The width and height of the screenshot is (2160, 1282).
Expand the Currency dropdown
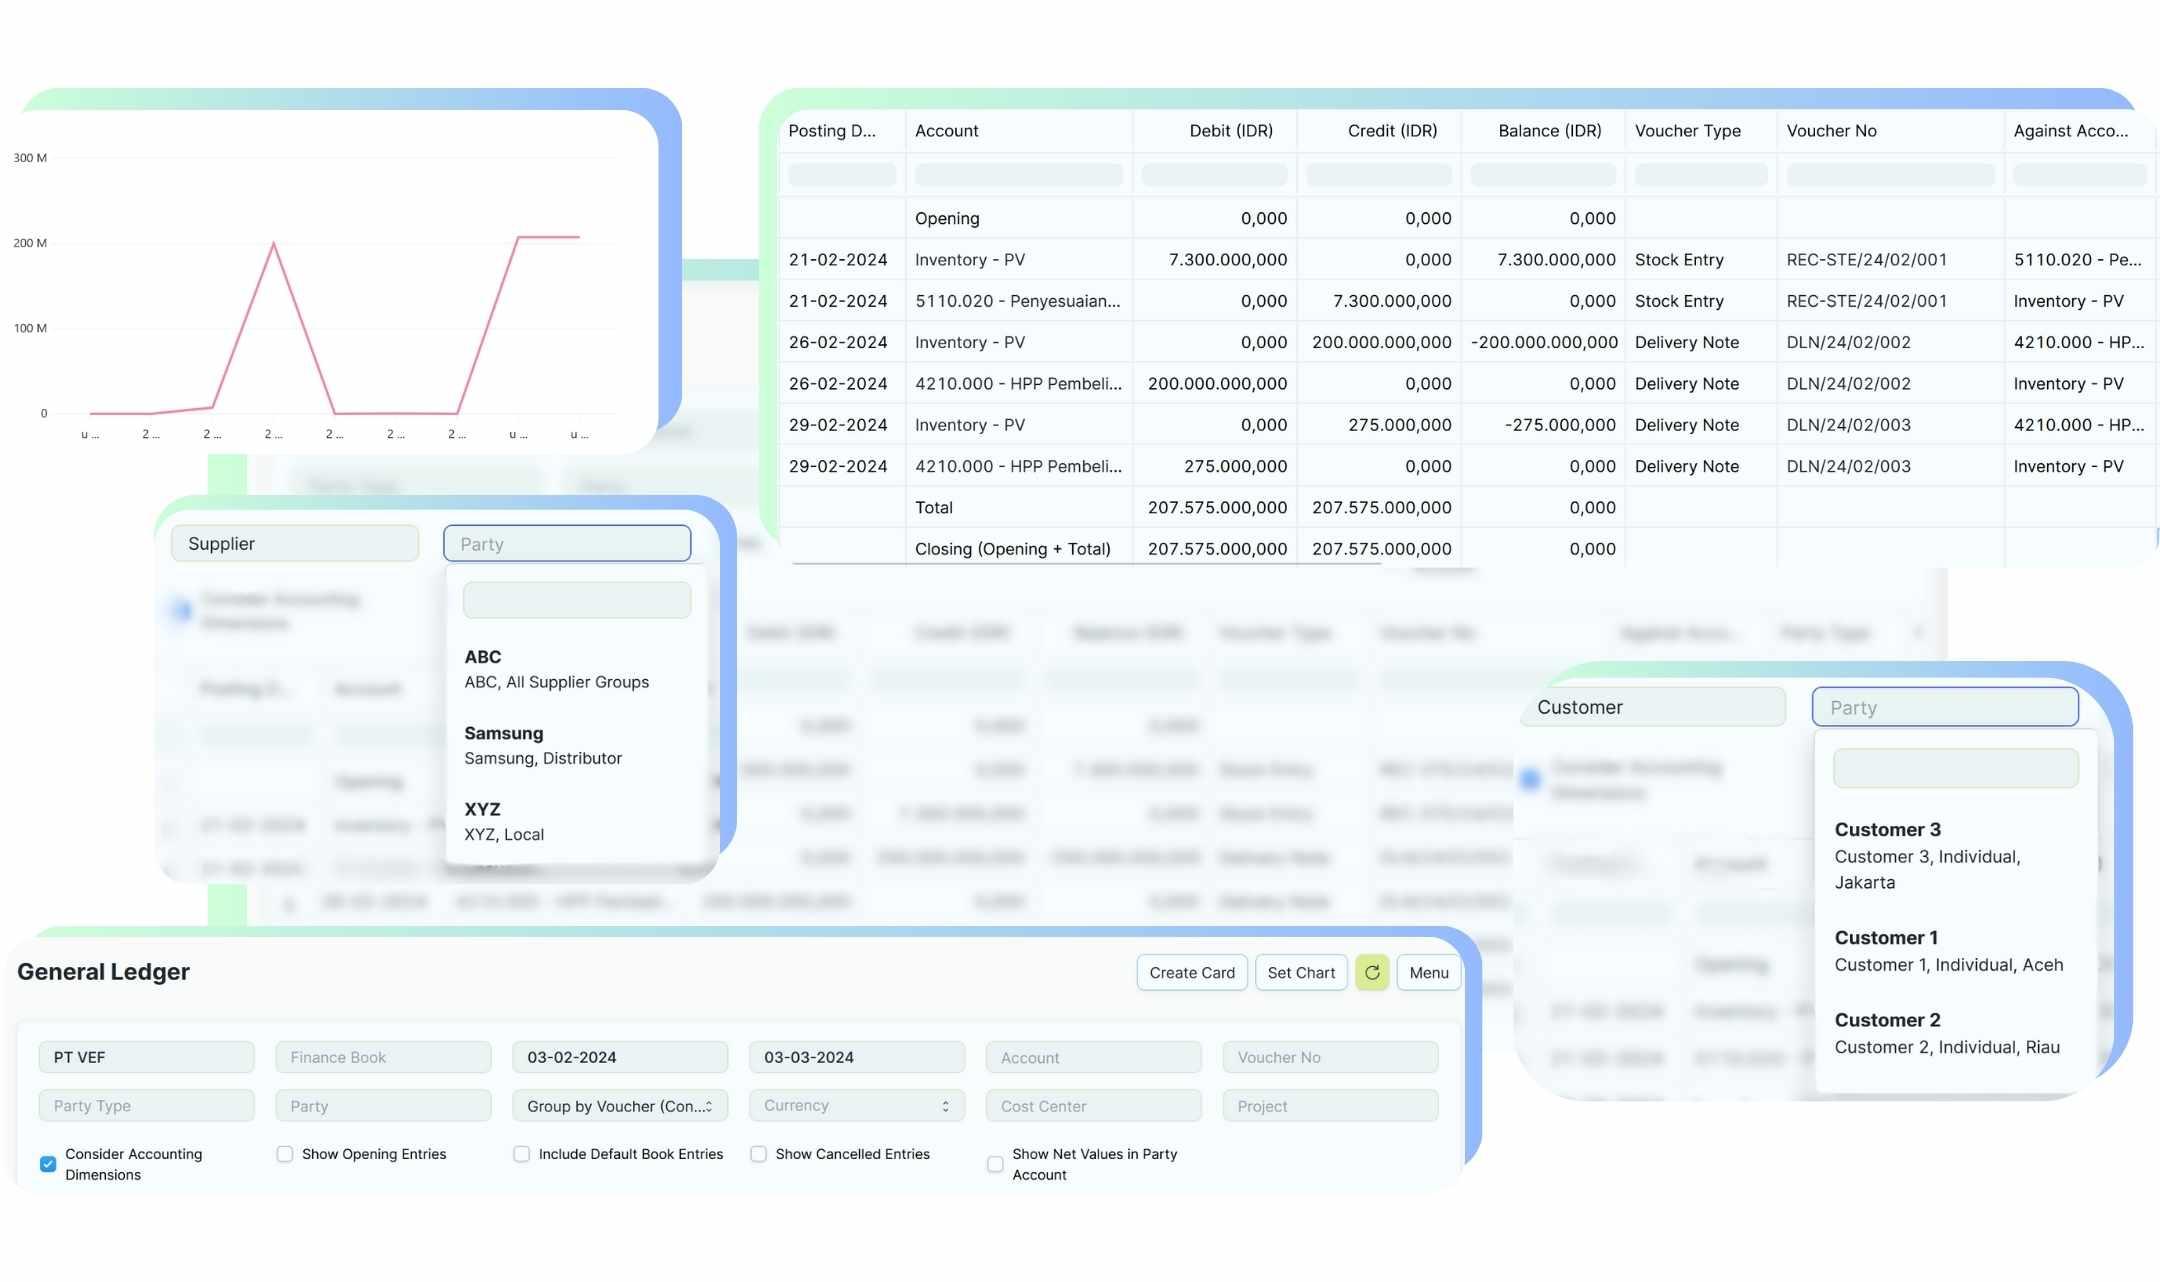(x=856, y=1105)
